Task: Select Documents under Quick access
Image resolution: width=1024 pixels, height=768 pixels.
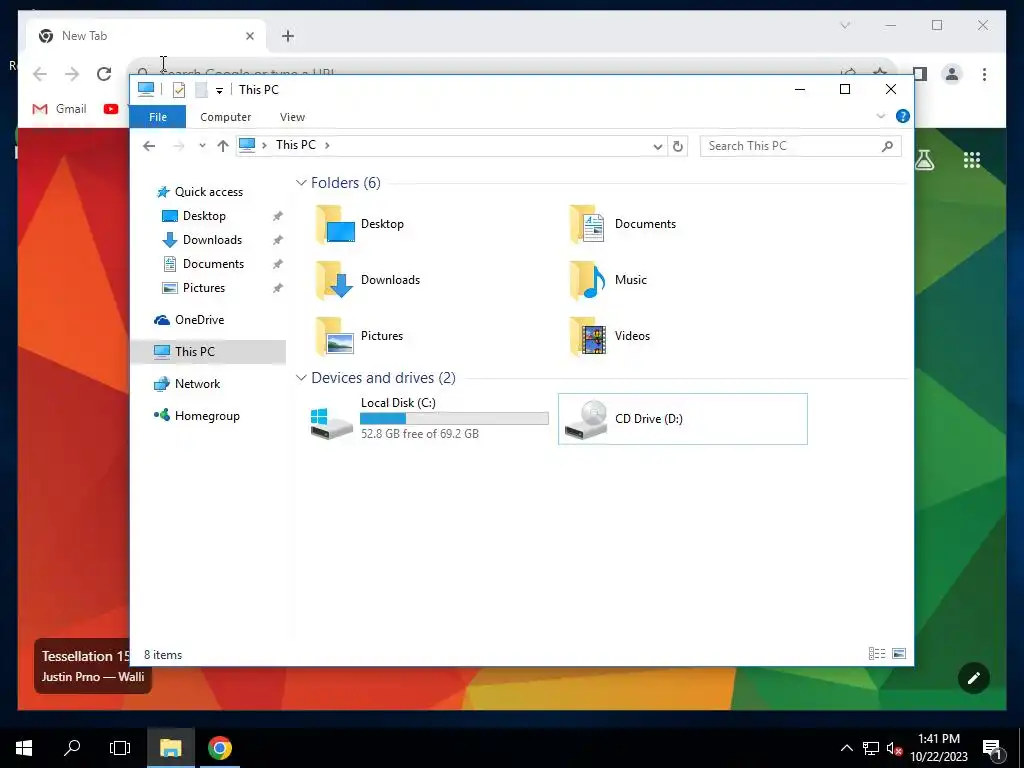Action: (213, 264)
